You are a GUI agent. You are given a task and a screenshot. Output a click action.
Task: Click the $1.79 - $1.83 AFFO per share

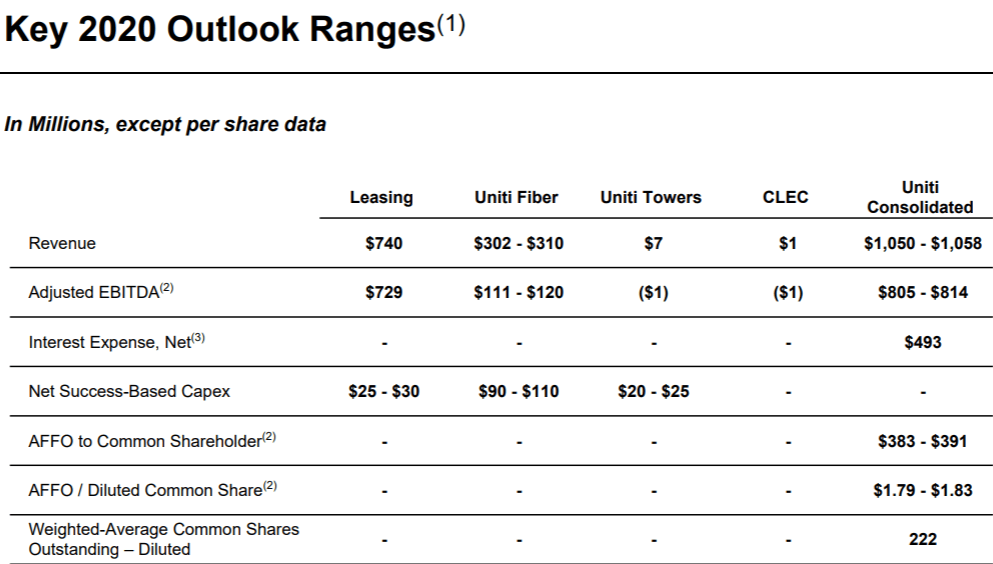[x=923, y=490]
